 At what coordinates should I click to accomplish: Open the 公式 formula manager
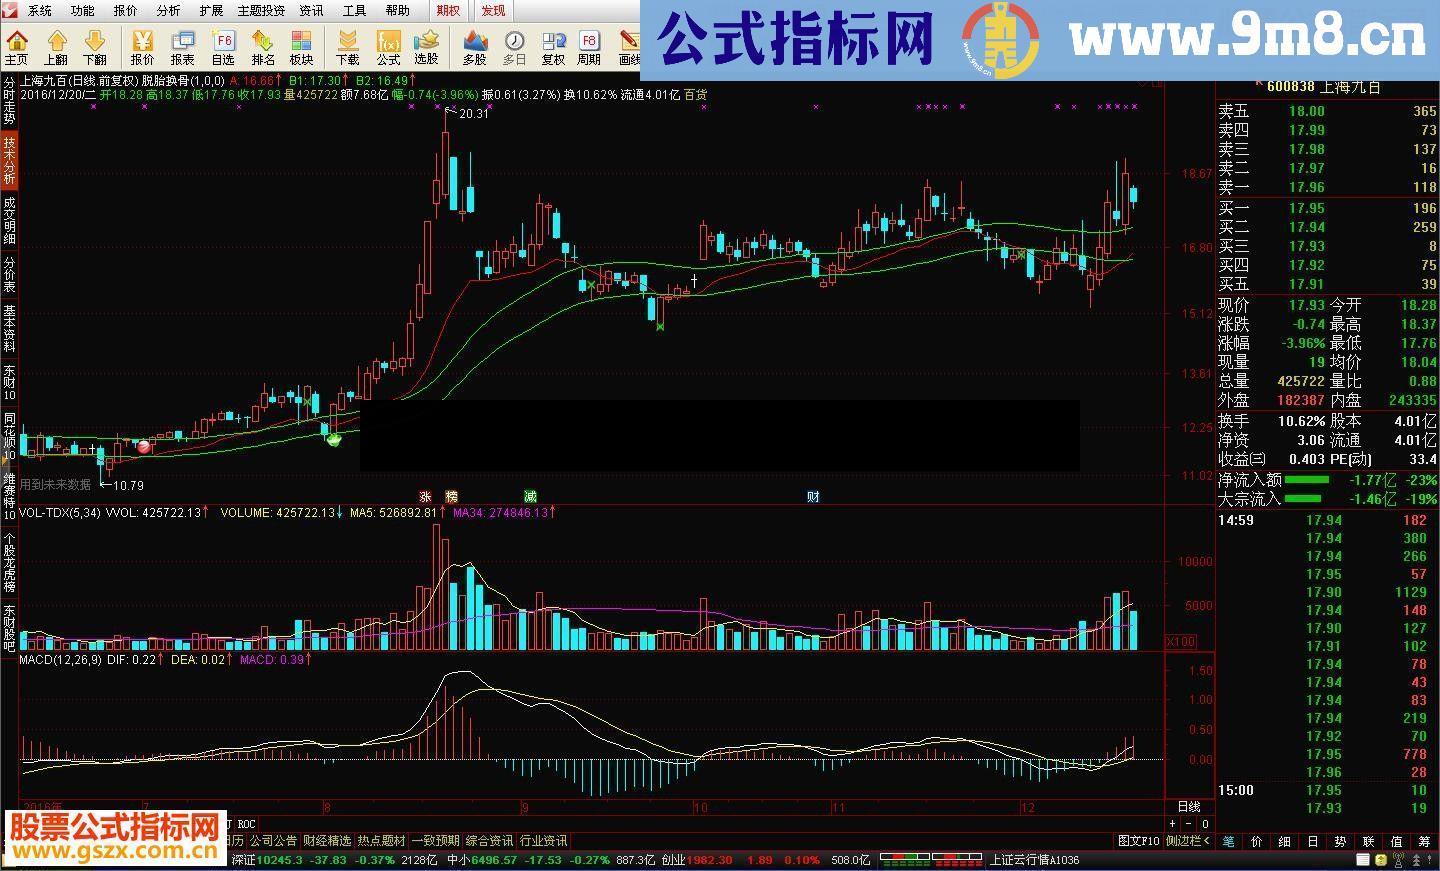tap(387, 44)
